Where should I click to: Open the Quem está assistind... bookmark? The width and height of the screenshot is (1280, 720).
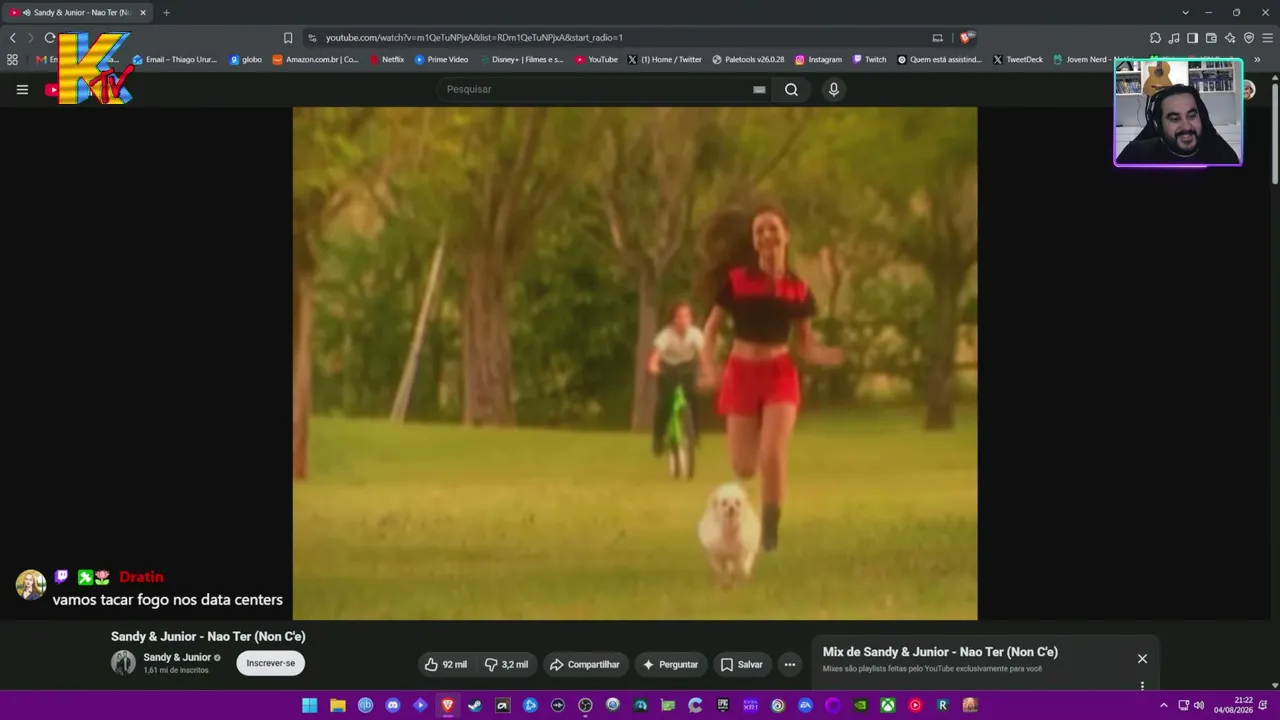point(940,60)
